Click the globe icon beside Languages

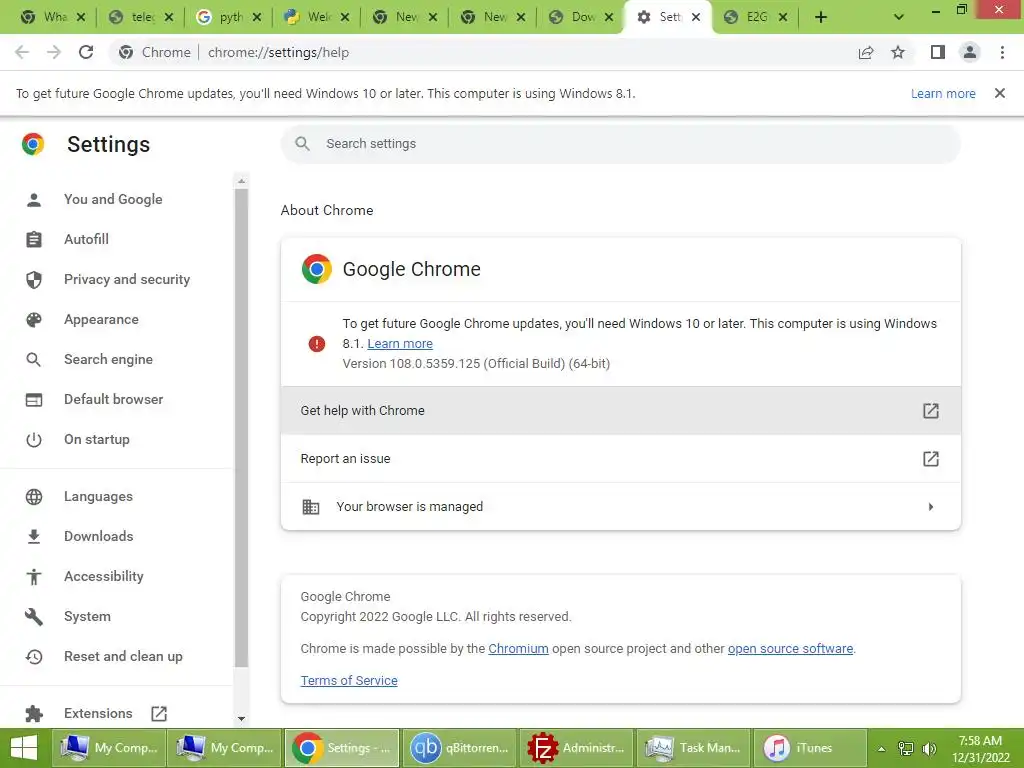click(x=34, y=497)
